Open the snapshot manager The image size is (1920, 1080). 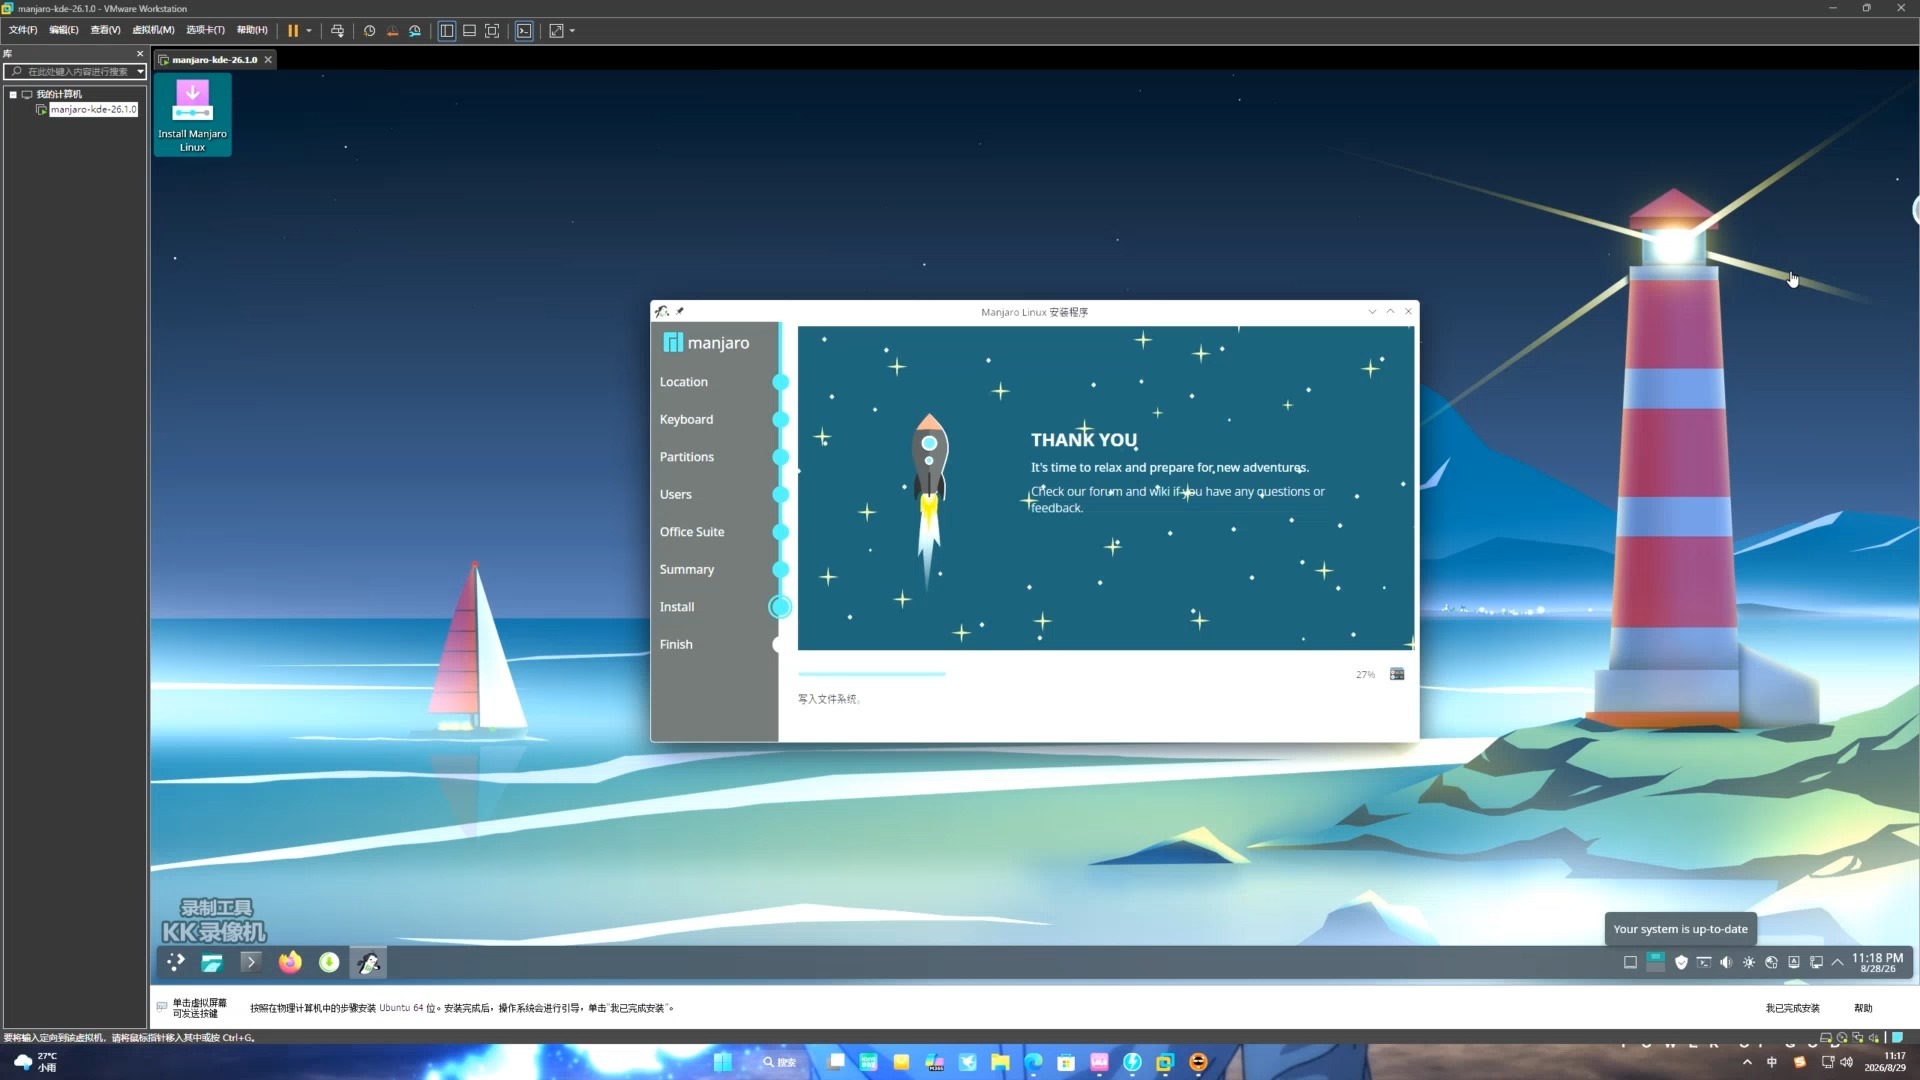(x=415, y=31)
